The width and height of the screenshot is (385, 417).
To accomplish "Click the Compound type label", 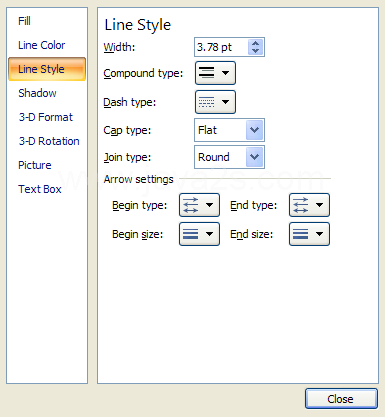I will click(143, 73).
